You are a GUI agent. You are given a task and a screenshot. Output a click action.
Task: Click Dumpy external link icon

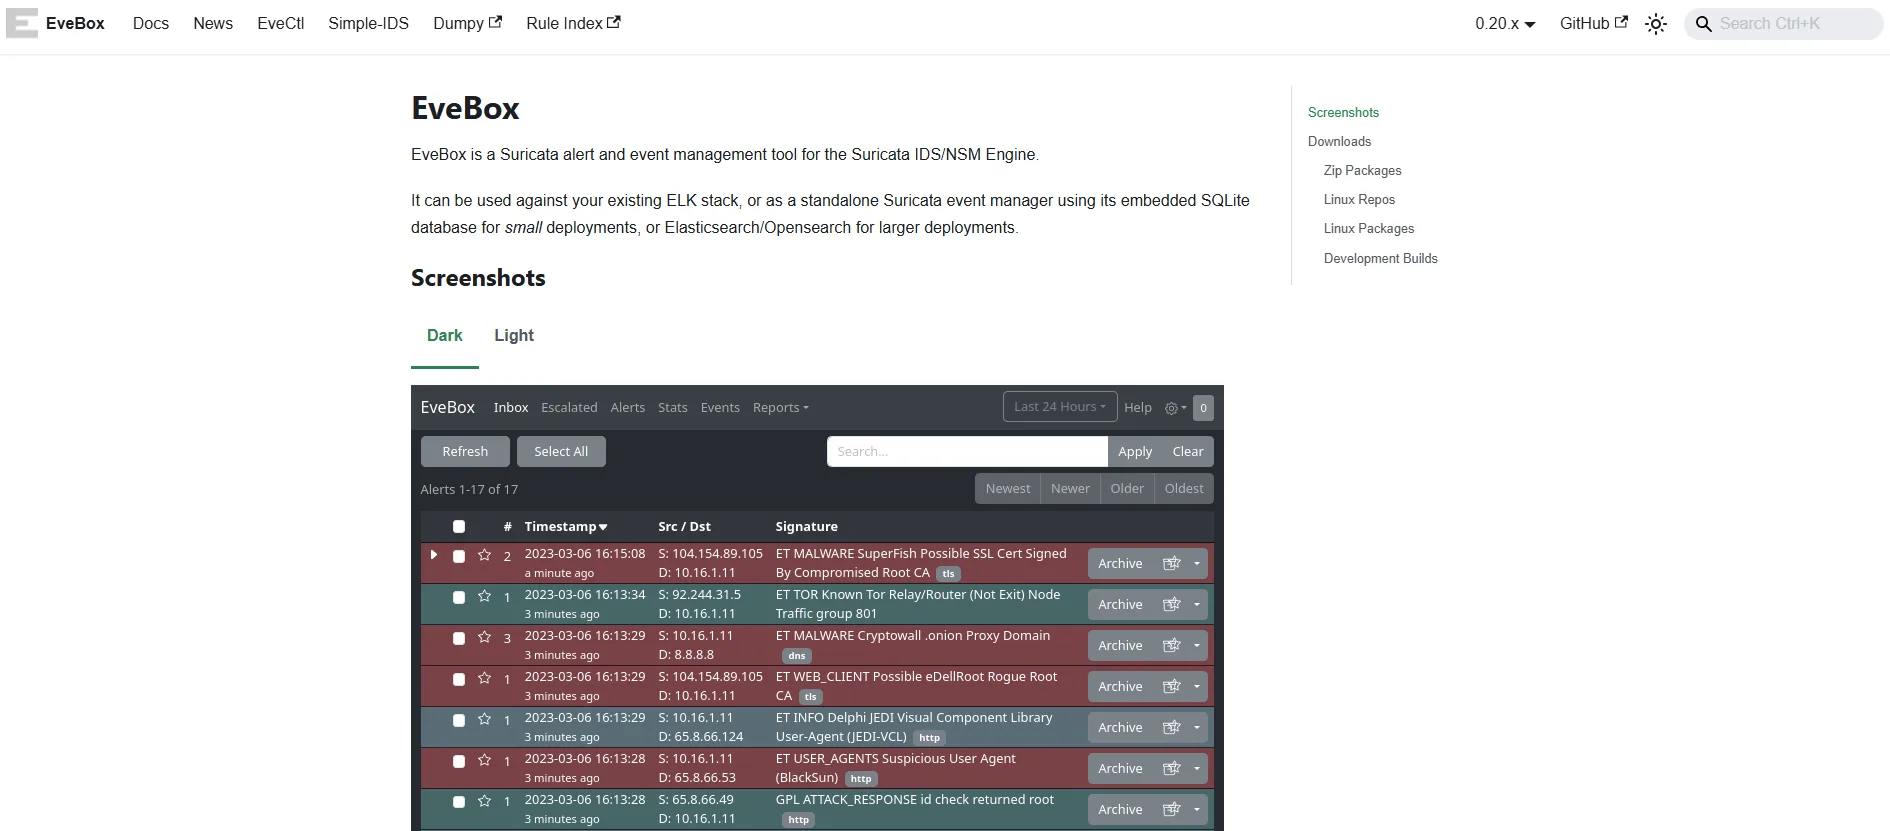click(x=495, y=22)
